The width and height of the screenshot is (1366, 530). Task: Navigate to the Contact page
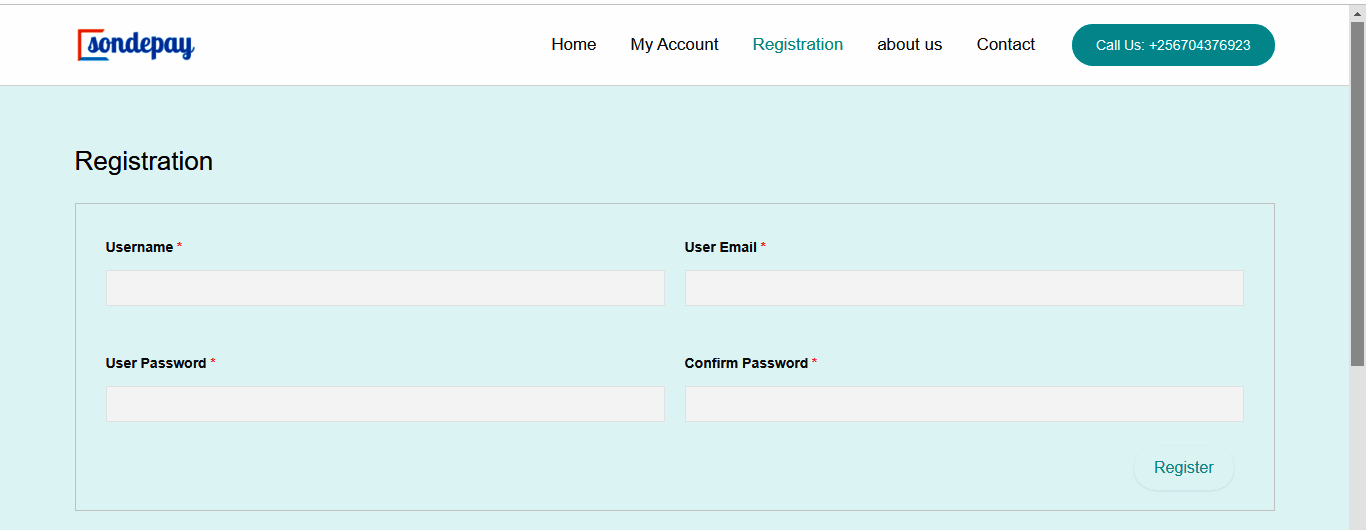pyautogui.click(x=1005, y=45)
